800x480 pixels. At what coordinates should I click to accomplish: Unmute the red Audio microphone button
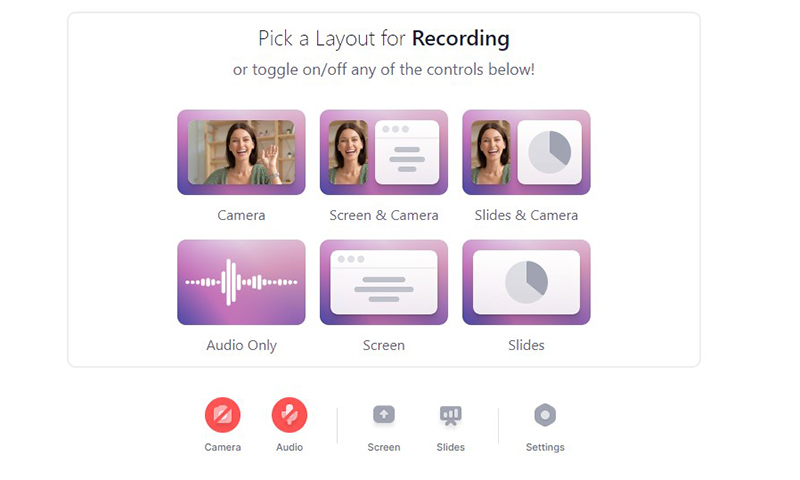pos(289,415)
